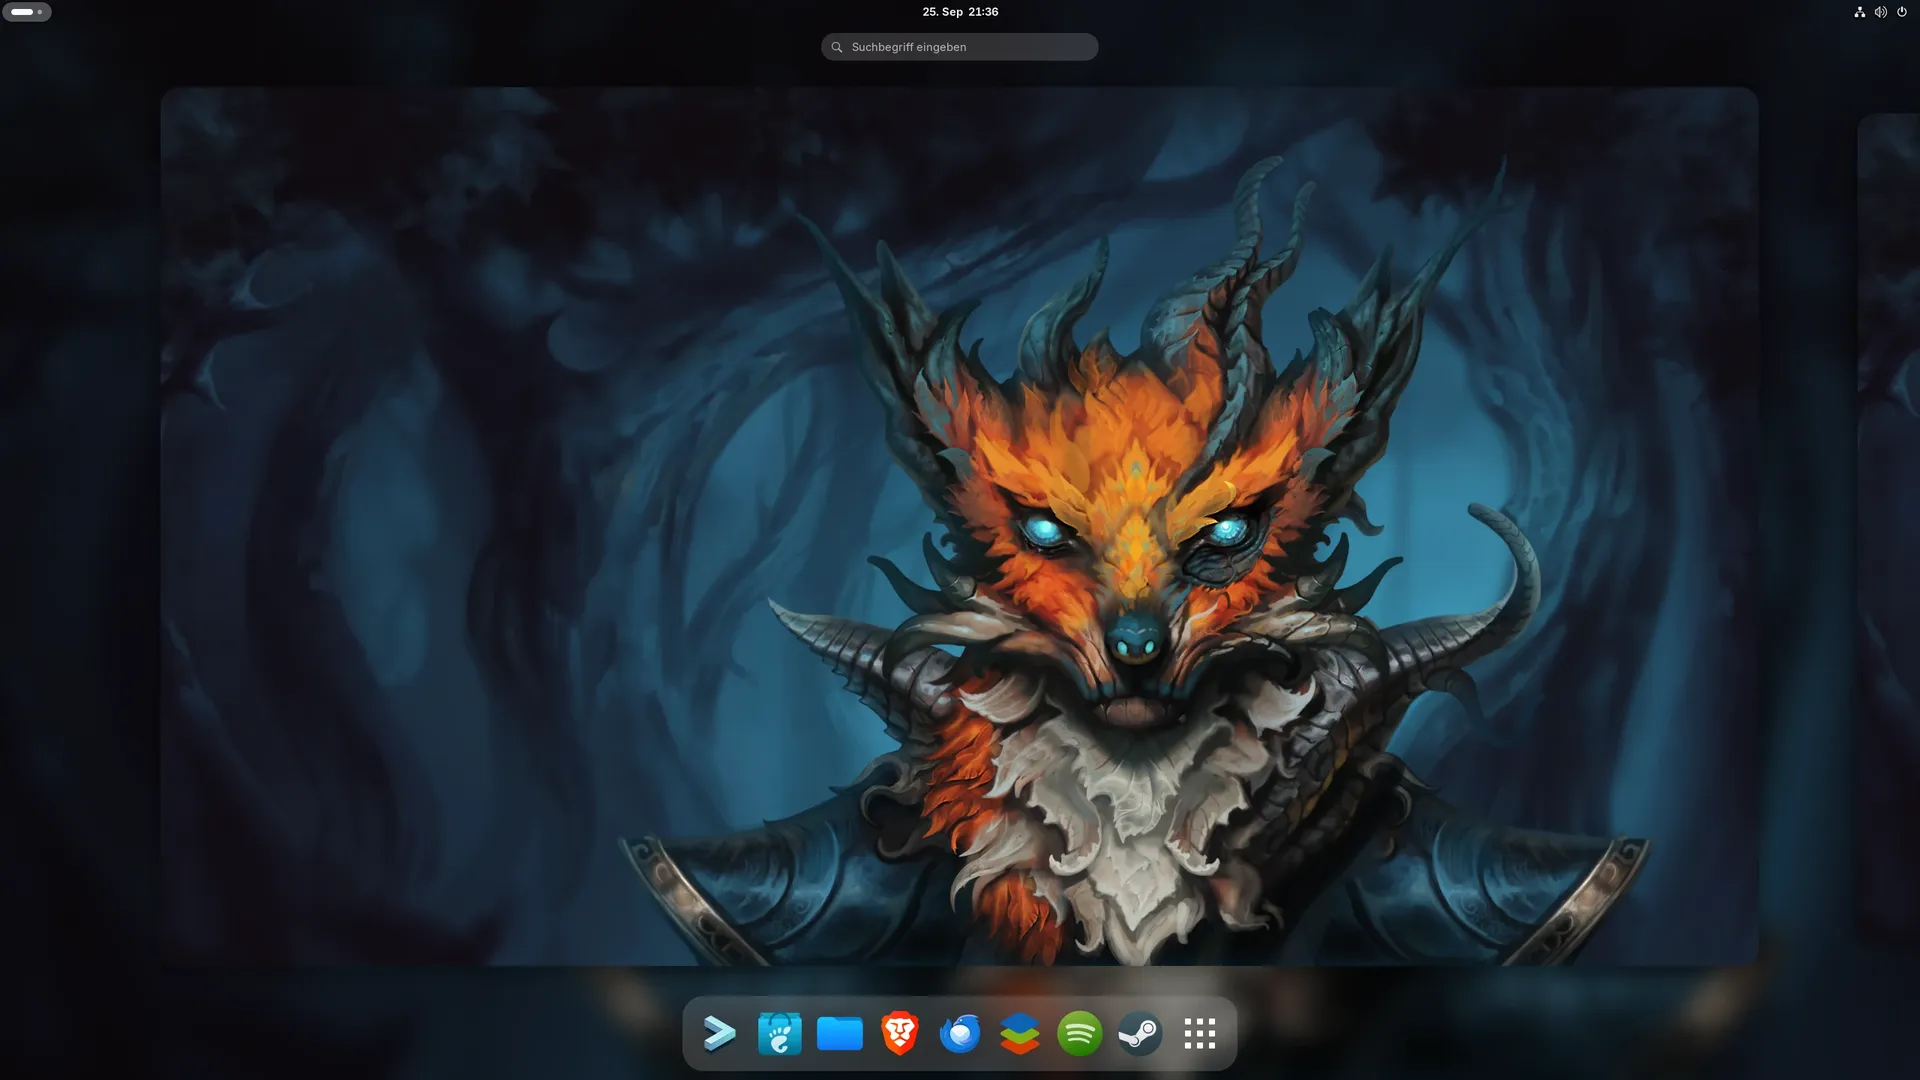Open the Files folder icon
Viewport: 1920px width, 1080px height.
tap(839, 1033)
